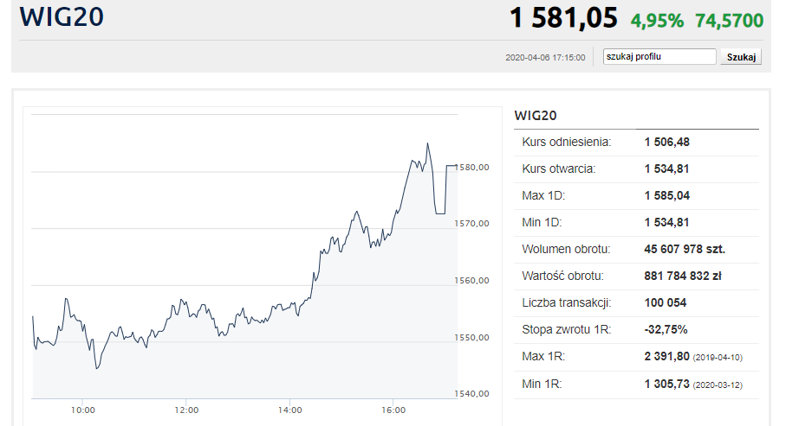The height and width of the screenshot is (426, 786).
Task: Click the 'Stopa zwrotu 1R:' label
Action: 566,330
